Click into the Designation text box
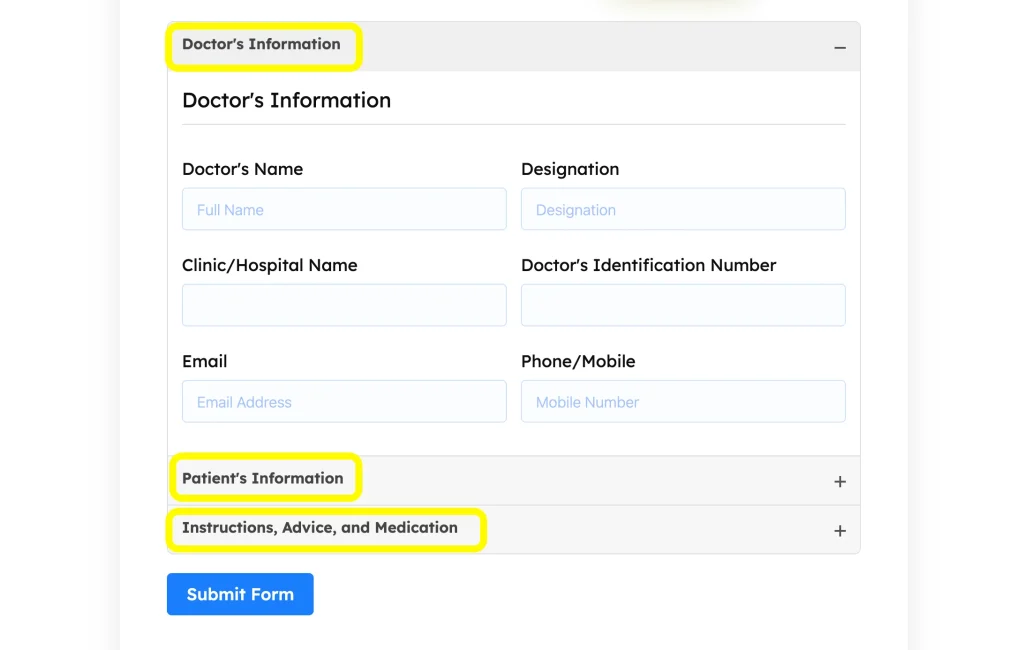Screen dimensions: 1024x650 coord(683,210)
